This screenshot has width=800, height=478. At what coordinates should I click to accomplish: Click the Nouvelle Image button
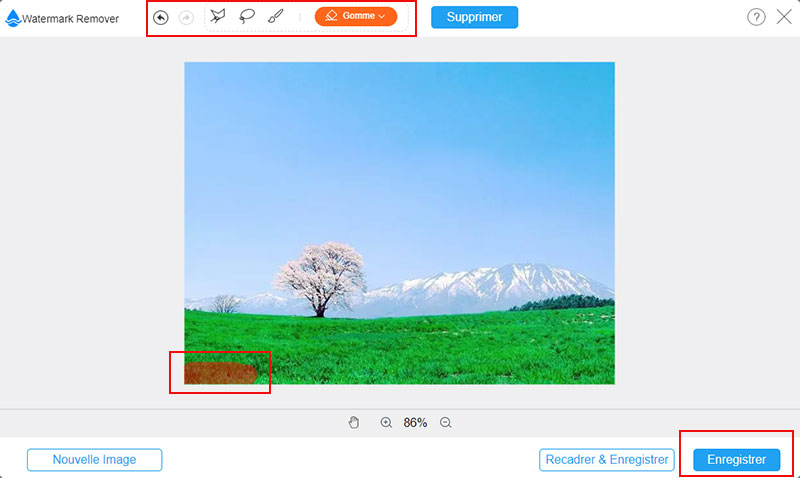click(x=94, y=460)
